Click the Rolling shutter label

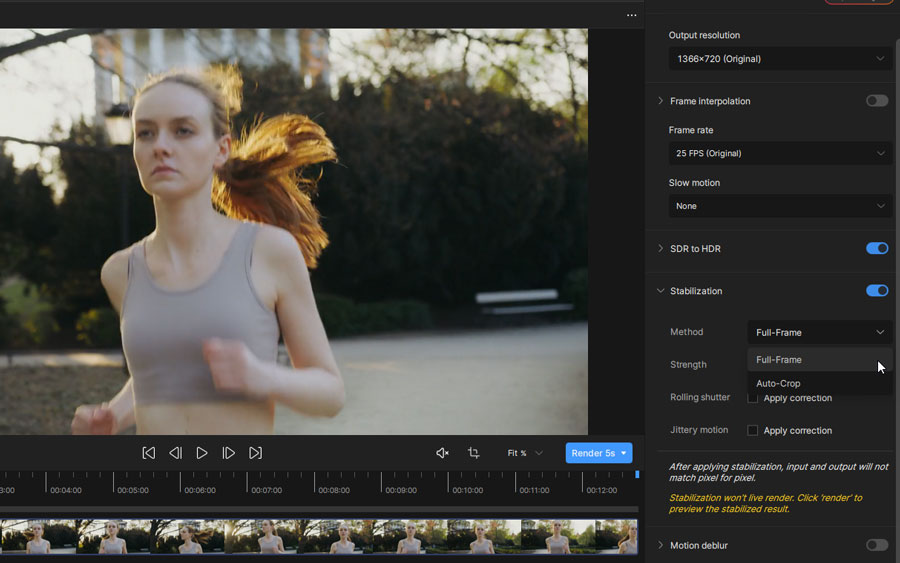pyautogui.click(x=700, y=397)
